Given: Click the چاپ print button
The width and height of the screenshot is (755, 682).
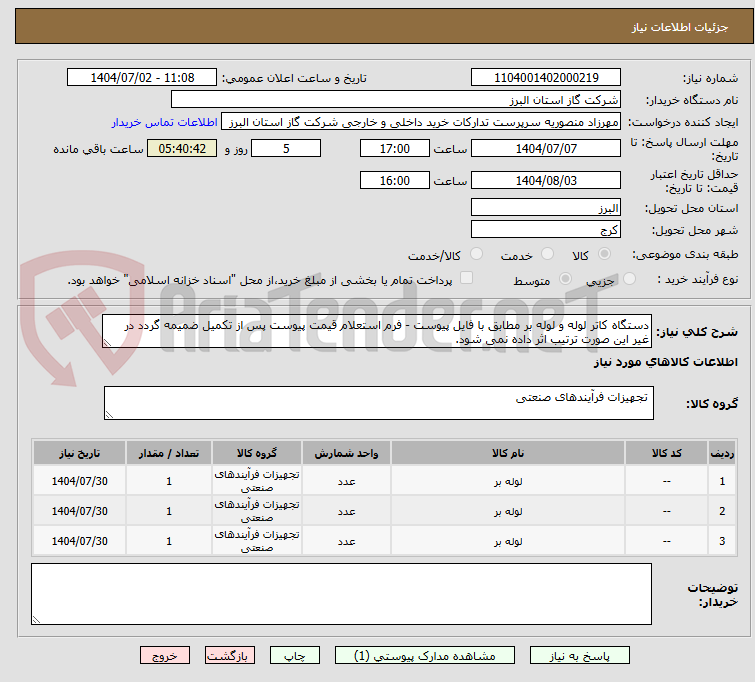Looking at the screenshot, I should [x=295, y=656].
